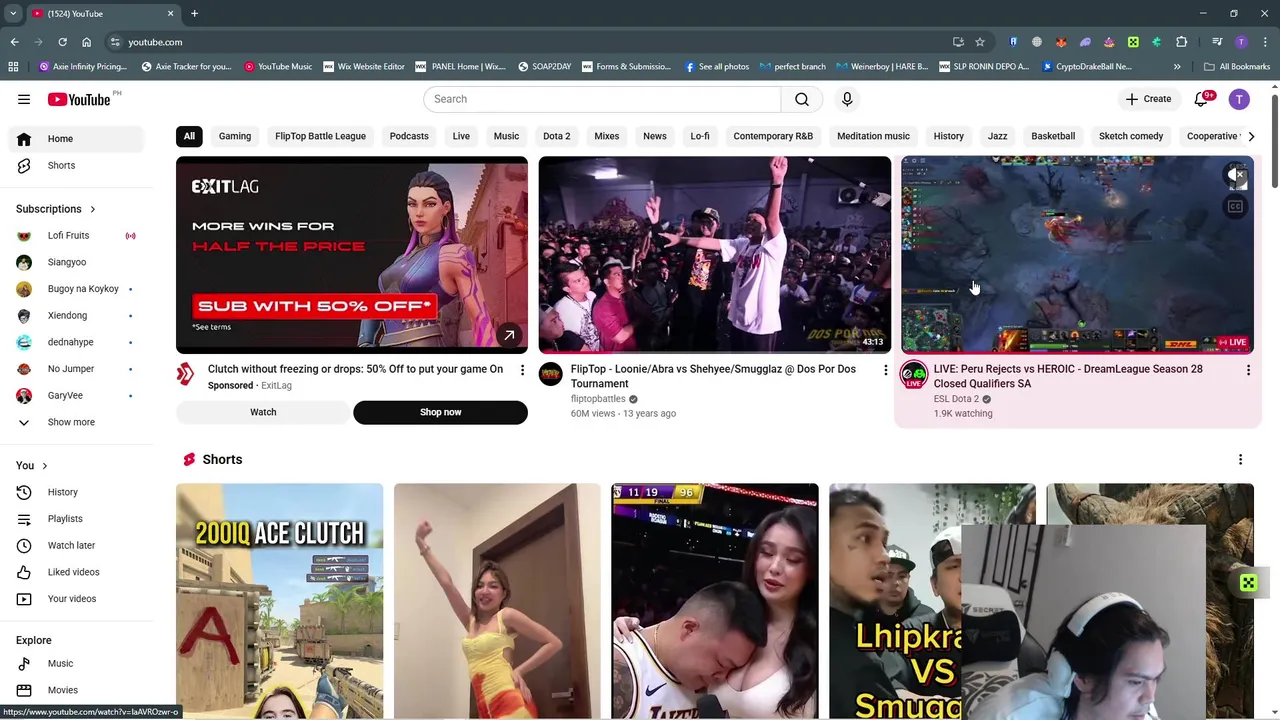This screenshot has height=720, width=1280.
Task: Open the Extensions puzzle icon
Action: 1181,42
